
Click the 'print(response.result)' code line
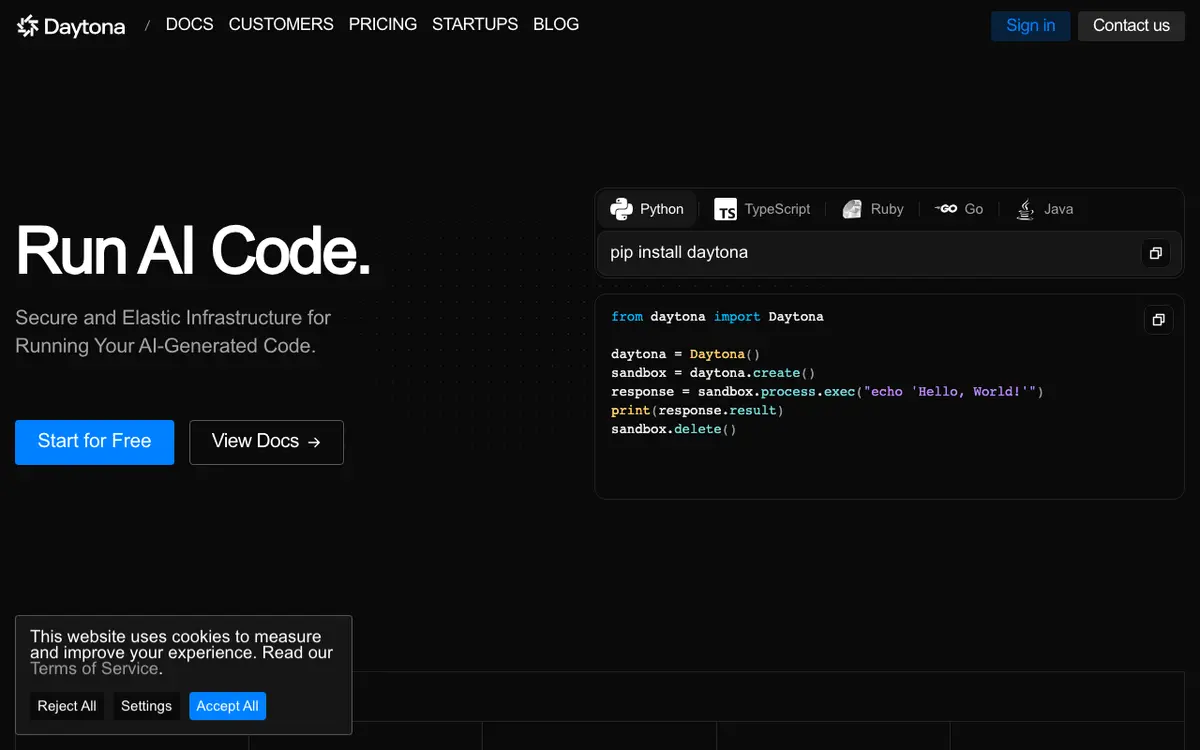coord(697,411)
